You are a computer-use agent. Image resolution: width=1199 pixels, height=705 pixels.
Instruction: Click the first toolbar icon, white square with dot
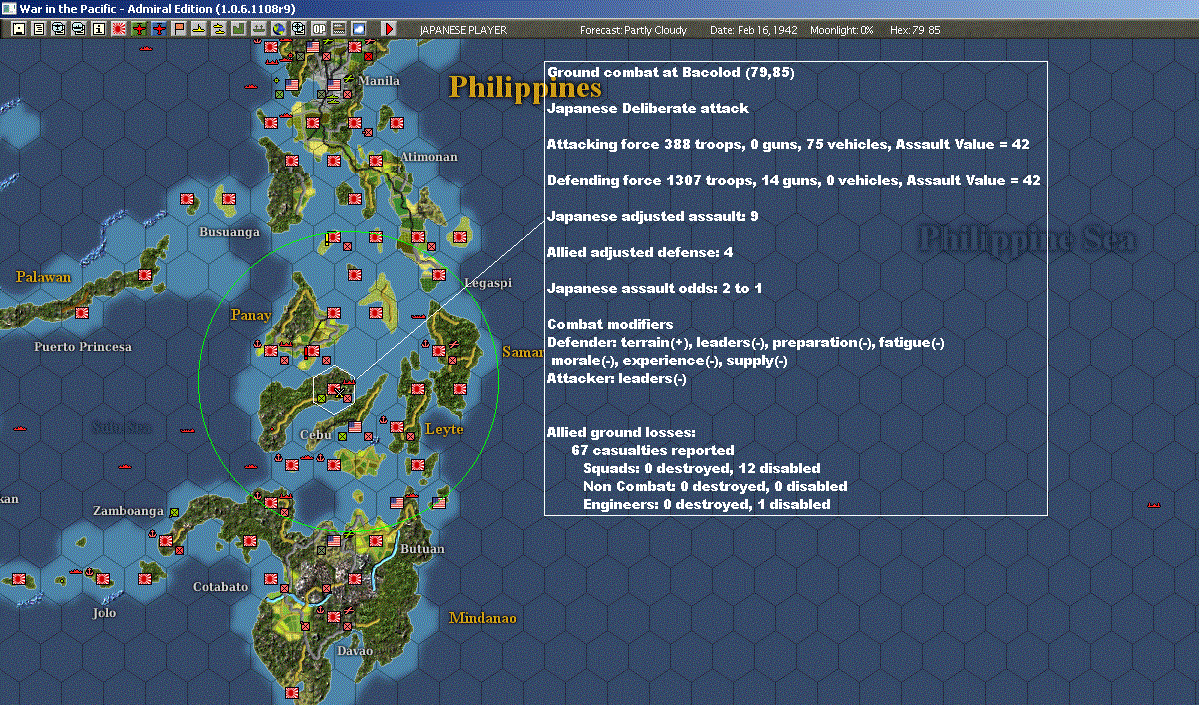(x=19, y=29)
